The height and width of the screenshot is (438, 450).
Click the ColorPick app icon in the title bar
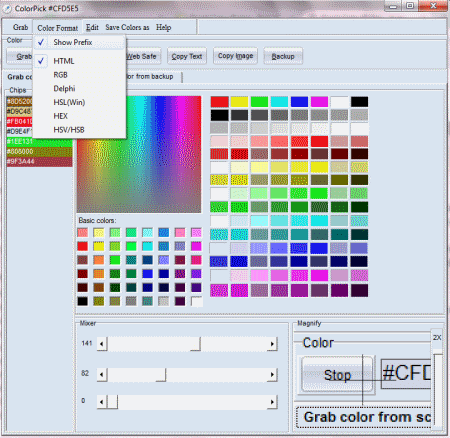click(7, 9)
